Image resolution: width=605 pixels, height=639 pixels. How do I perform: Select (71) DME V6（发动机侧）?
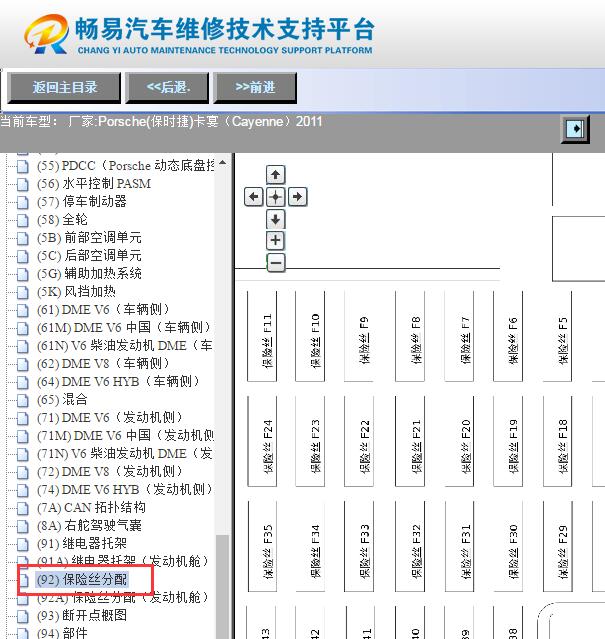click(110, 417)
